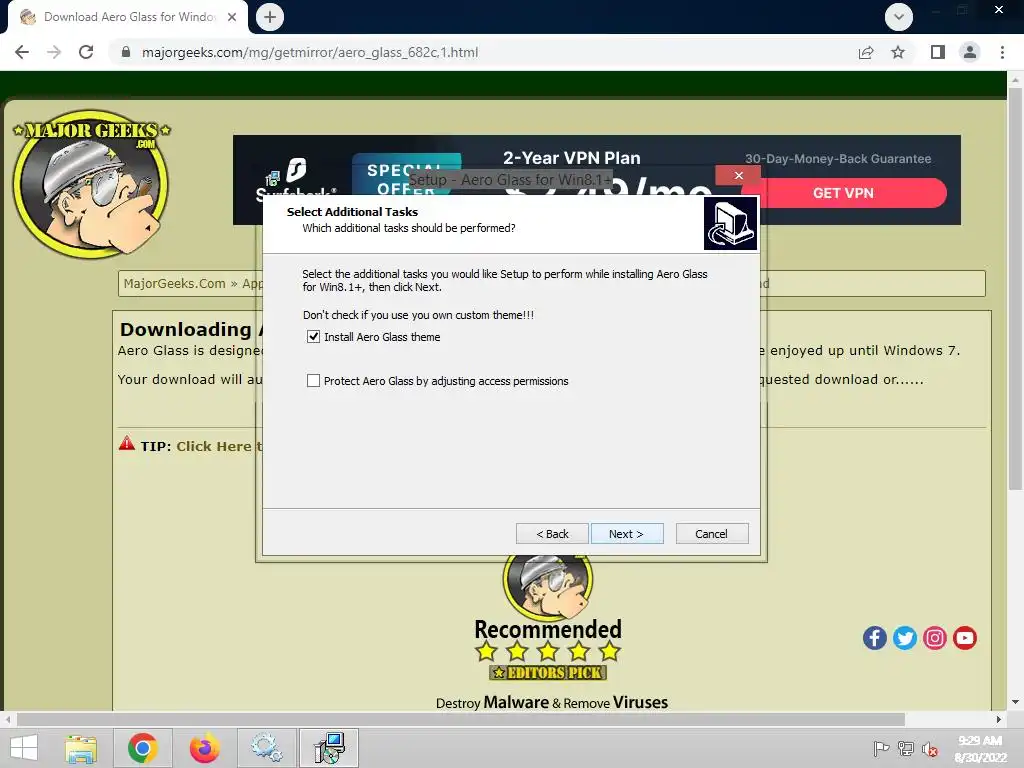Image resolution: width=1024 pixels, height=768 pixels.
Task: Go back with the Back button
Action: tap(552, 534)
